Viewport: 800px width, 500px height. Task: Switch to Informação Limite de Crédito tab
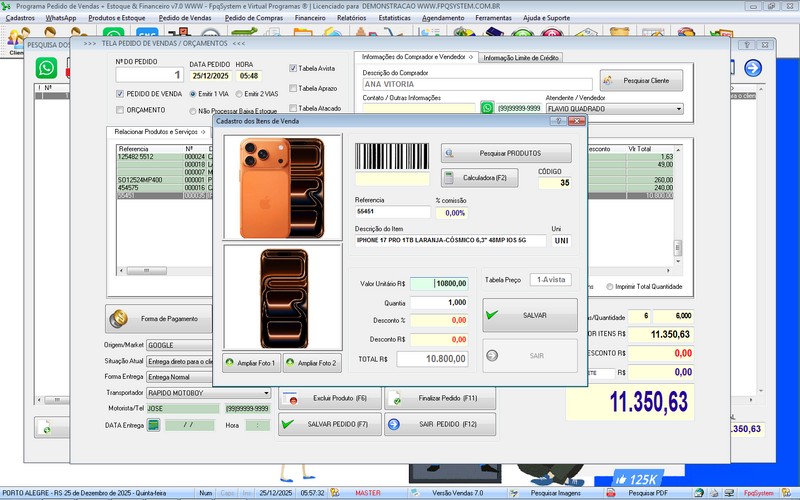coord(521,58)
